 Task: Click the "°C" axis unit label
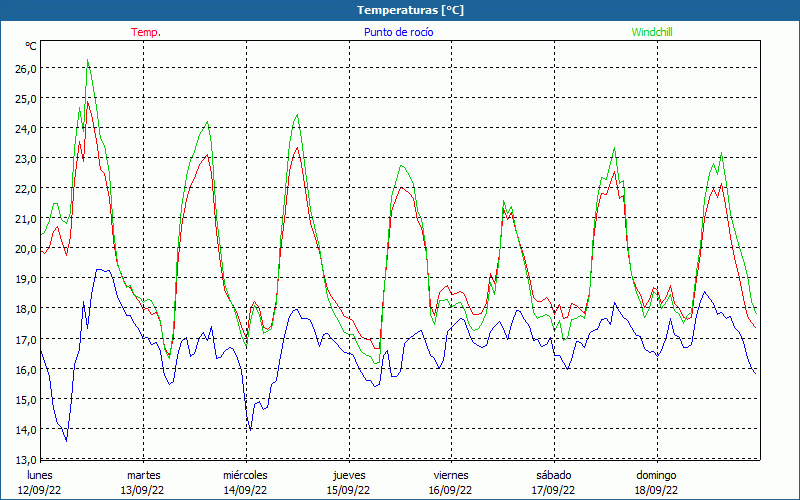coord(31,46)
